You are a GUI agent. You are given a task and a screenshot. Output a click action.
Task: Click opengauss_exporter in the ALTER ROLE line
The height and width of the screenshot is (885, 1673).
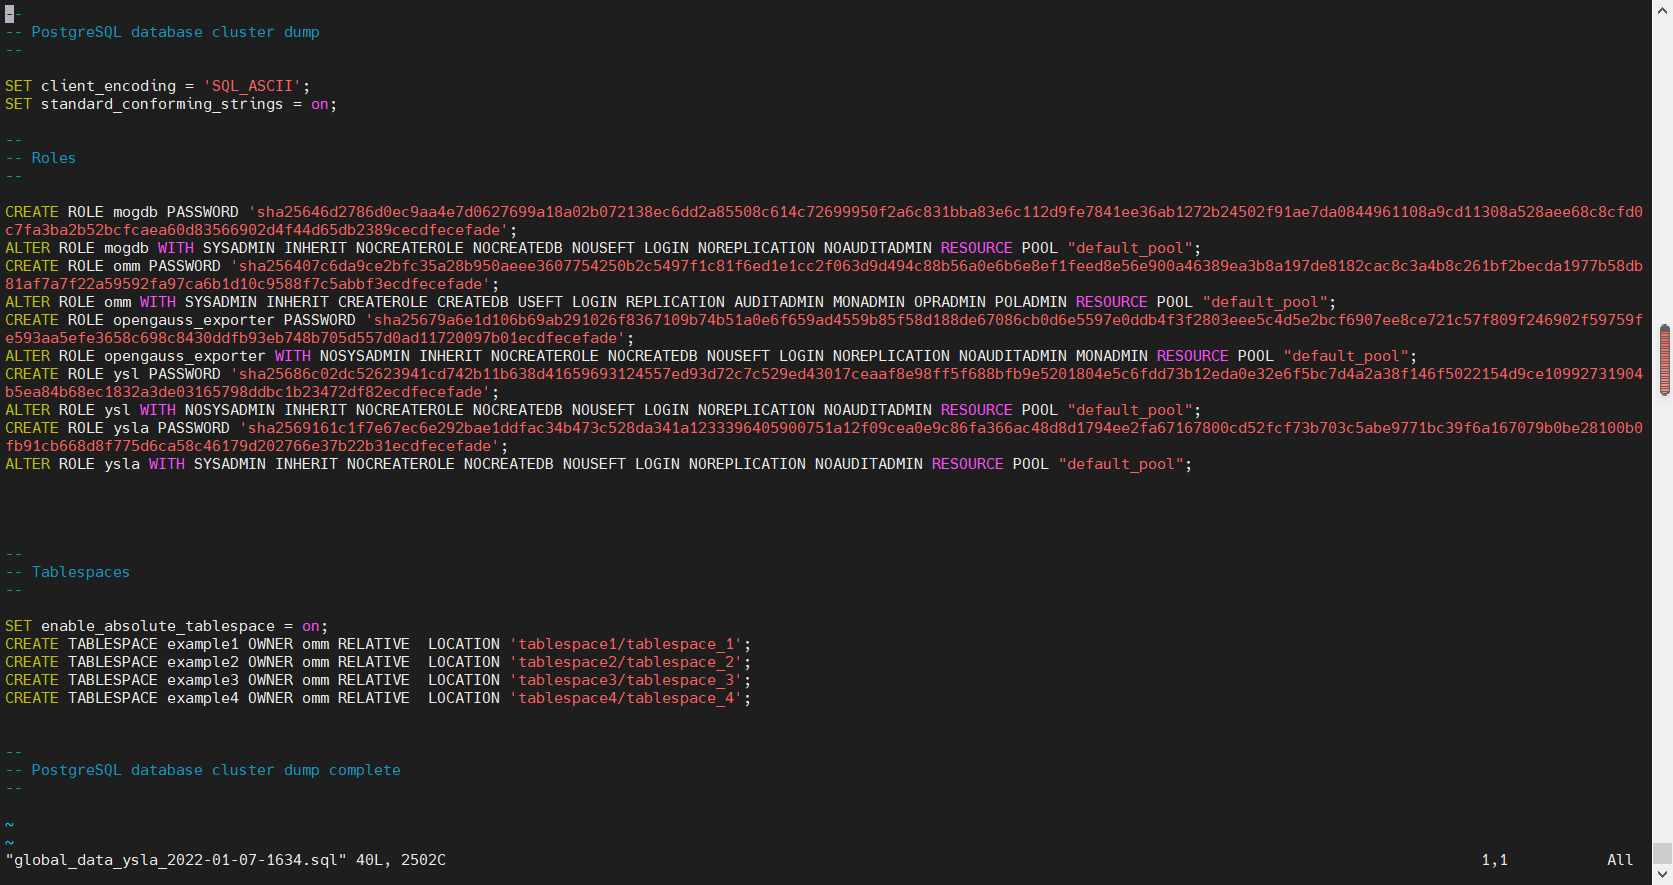(185, 356)
